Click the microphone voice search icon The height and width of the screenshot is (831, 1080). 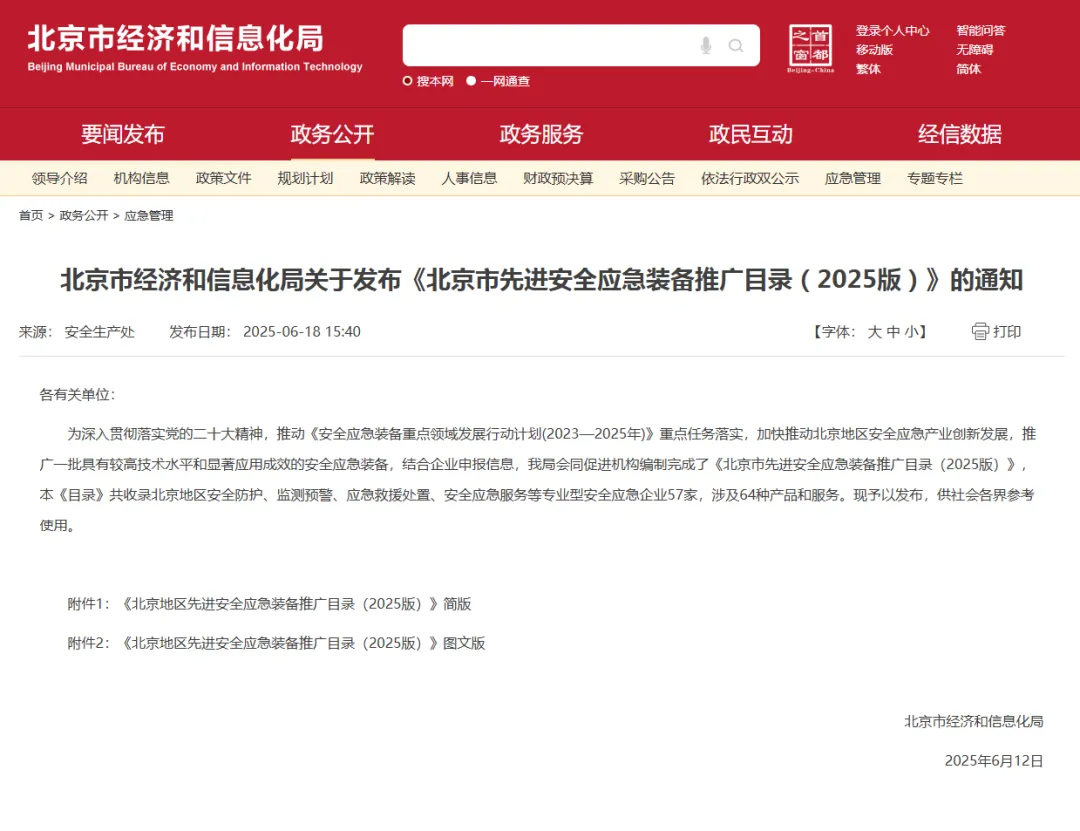(x=706, y=46)
